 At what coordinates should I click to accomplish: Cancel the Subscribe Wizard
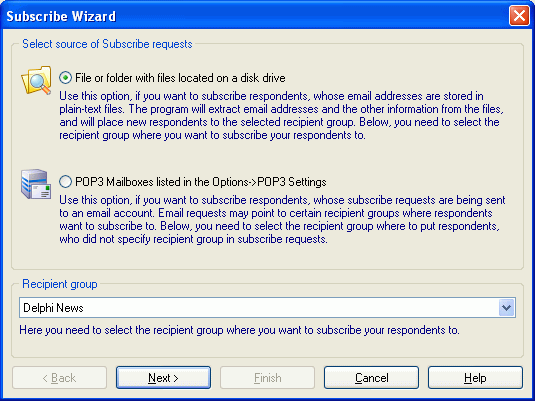coord(371,378)
